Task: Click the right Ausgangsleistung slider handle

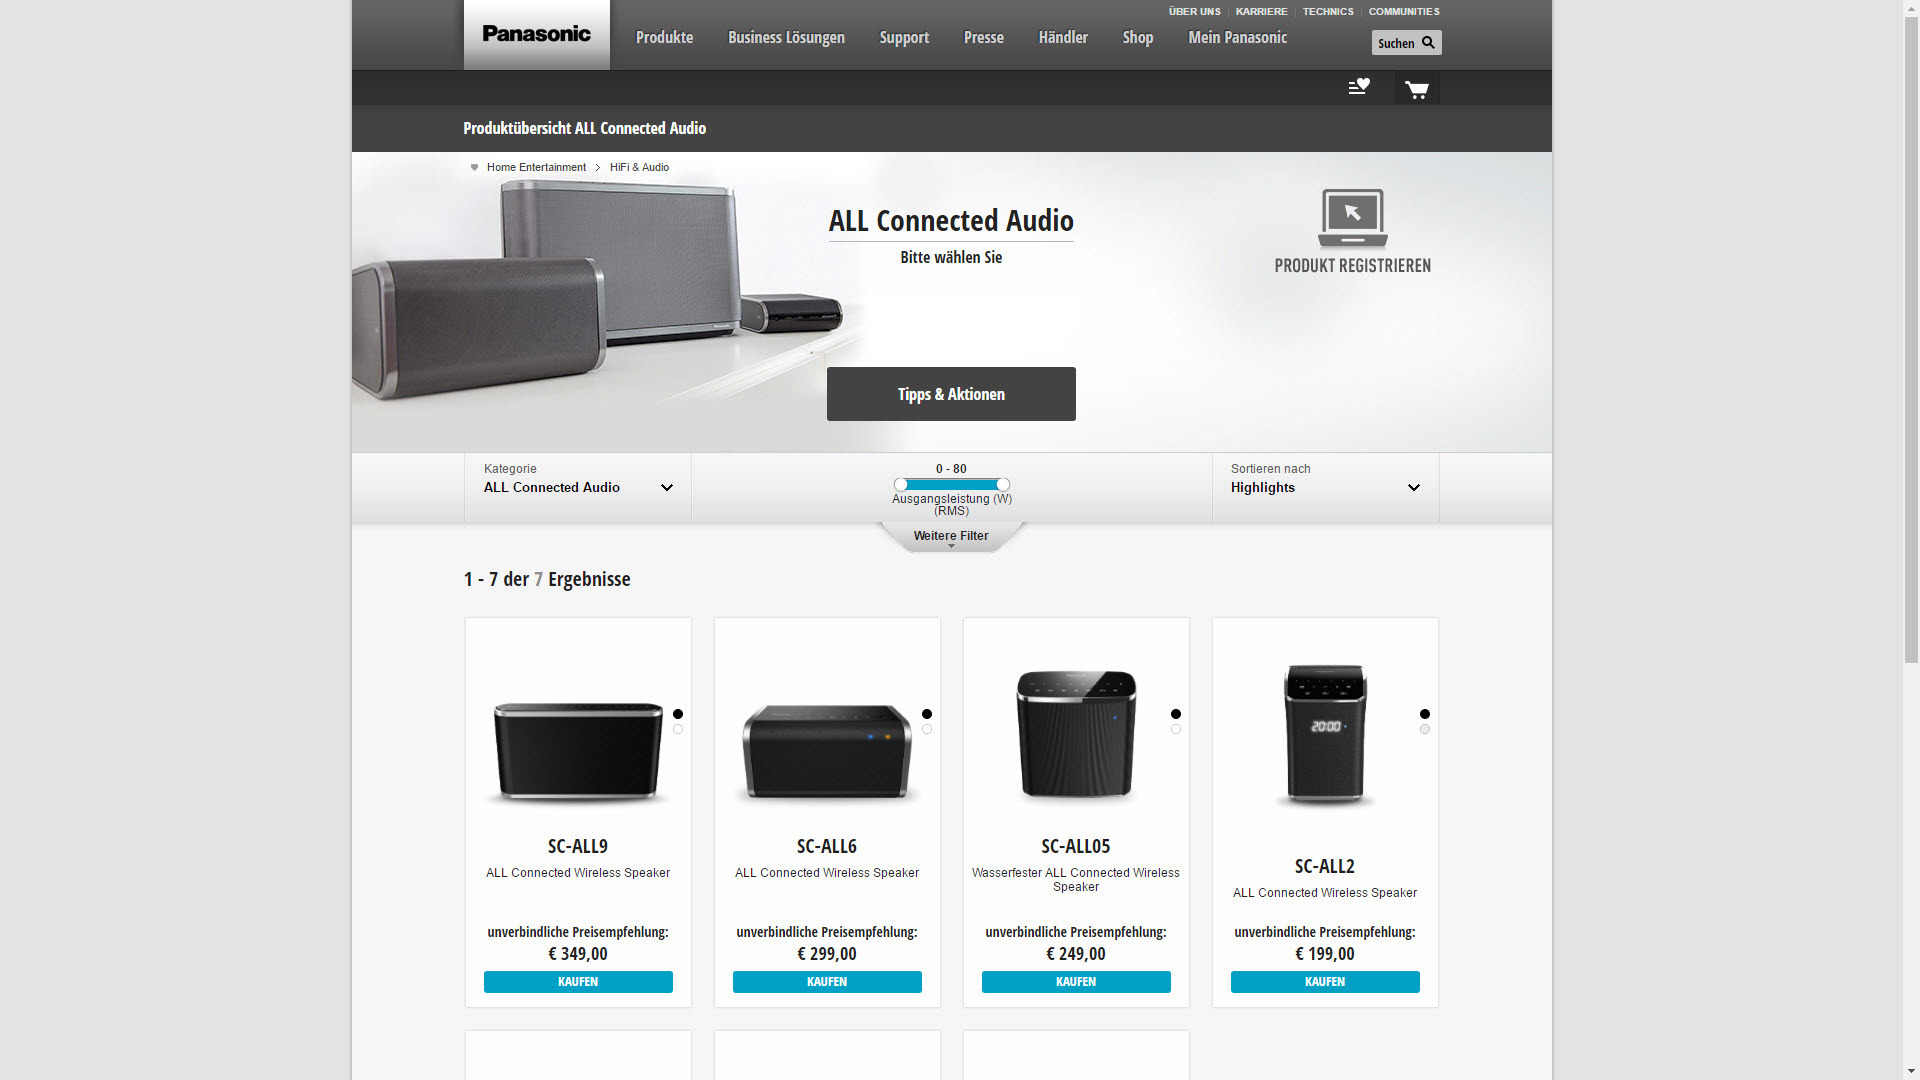Action: click(1003, 485)
